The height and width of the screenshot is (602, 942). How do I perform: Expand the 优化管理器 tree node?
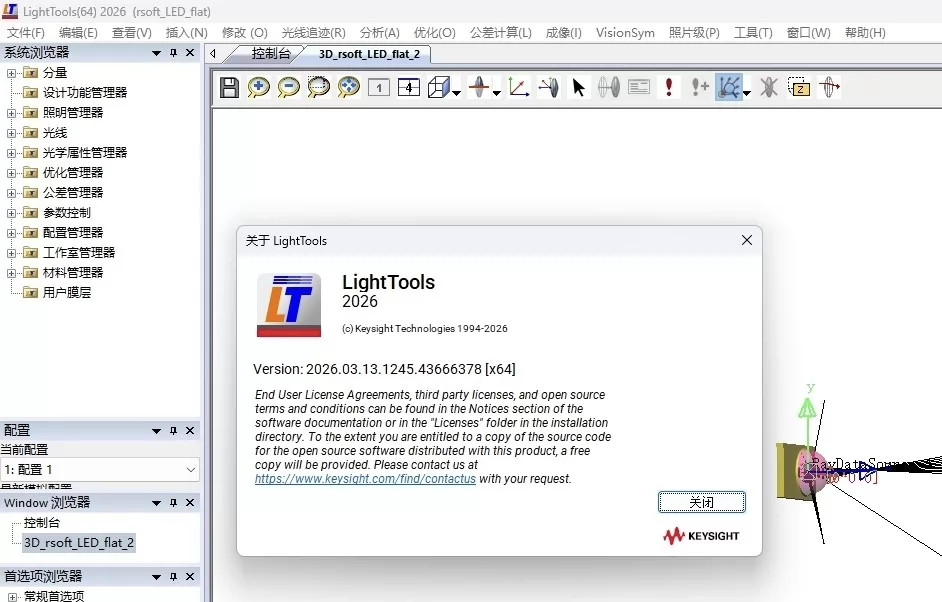click(x=11, y=173)
